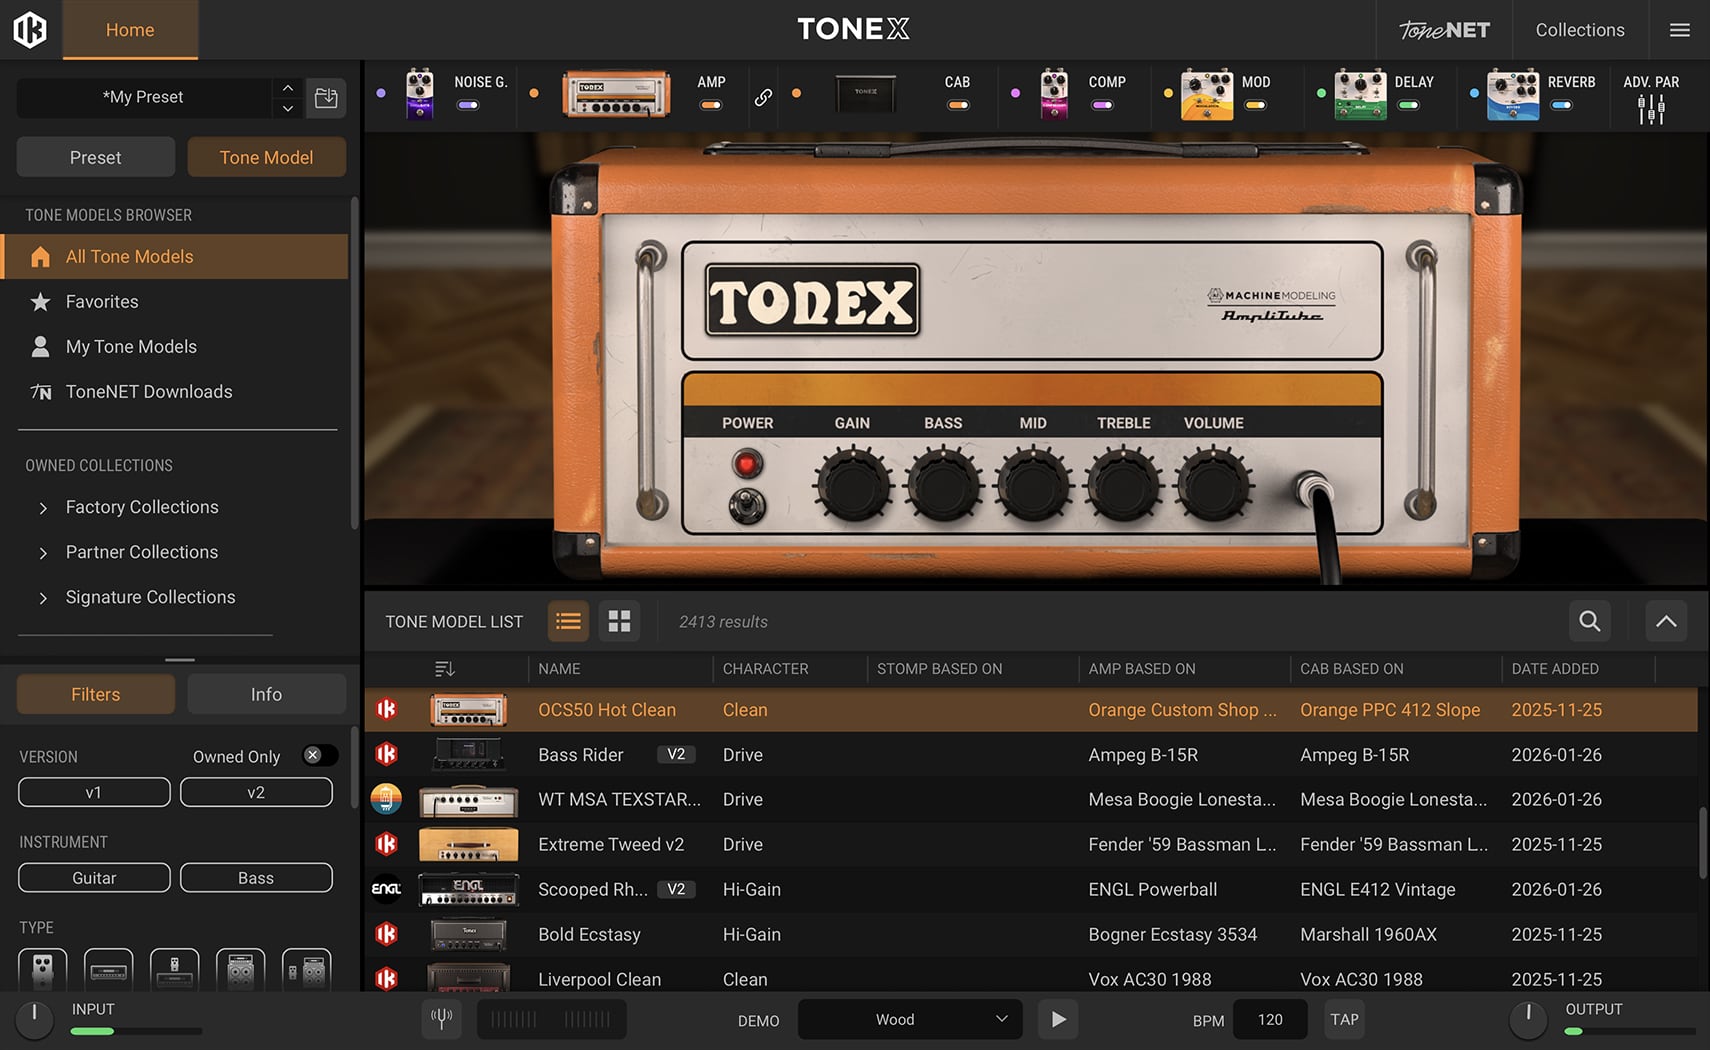This screenshot has height=1050, width=1710.
Task: Open the Advanced Parameters sliders icon
Action: tap(1651, 109)
